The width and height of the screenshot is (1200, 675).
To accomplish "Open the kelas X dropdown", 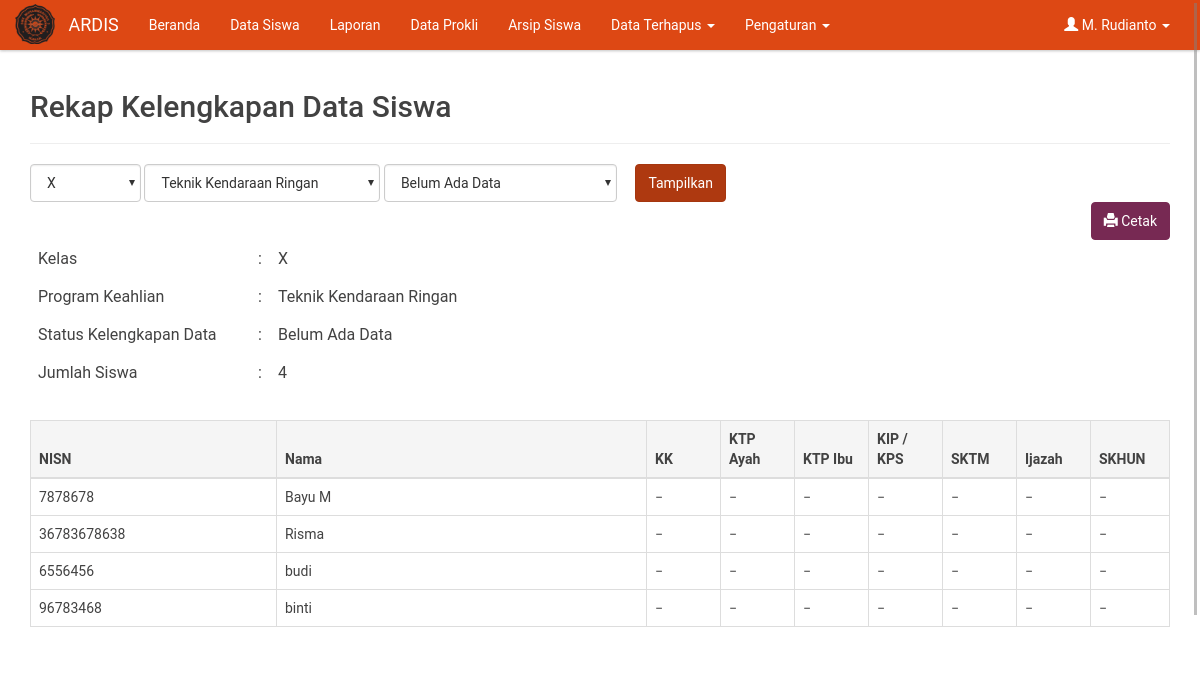I will (85, 182).
